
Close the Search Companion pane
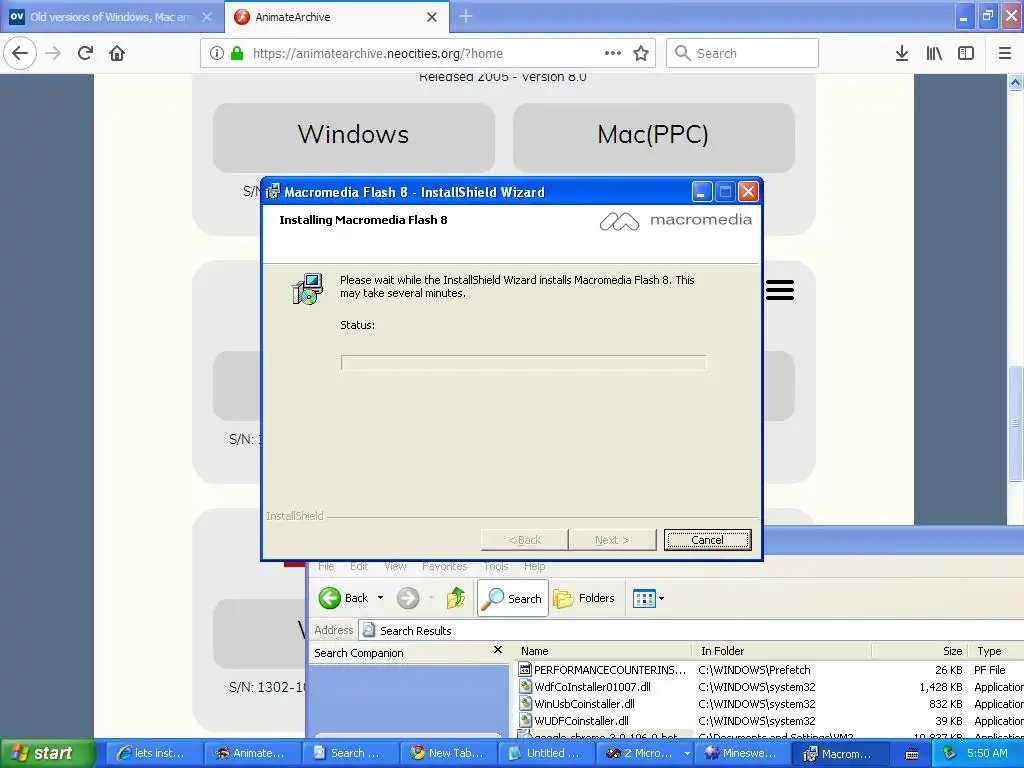[x=498, y=650]
